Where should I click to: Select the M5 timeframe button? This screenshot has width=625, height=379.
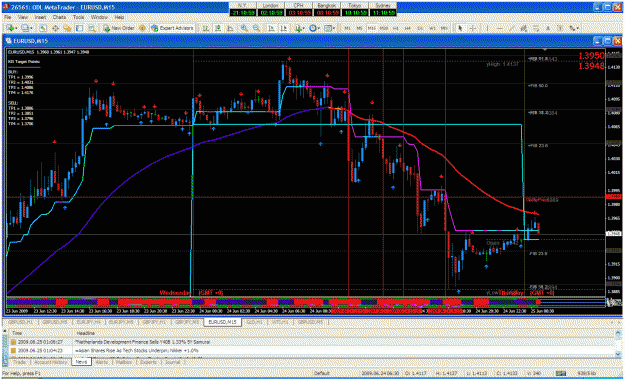(360, 28)
